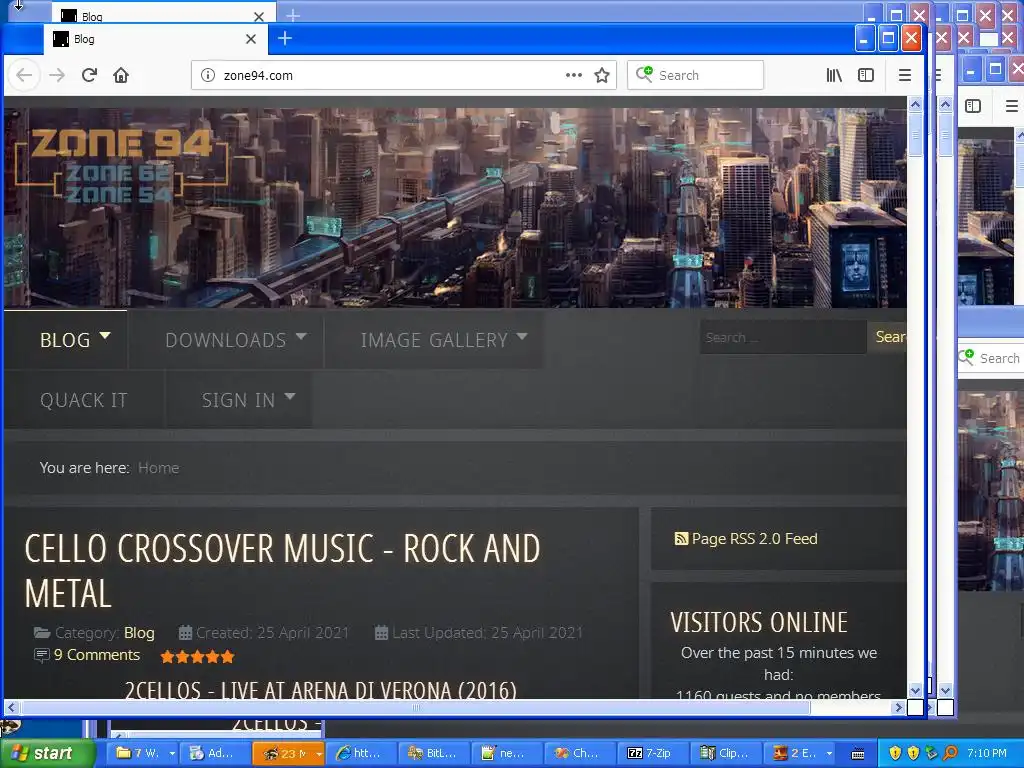Select Blog tab in background window
This screenshot has height=768, width=1024.
[x=163, y=14]
